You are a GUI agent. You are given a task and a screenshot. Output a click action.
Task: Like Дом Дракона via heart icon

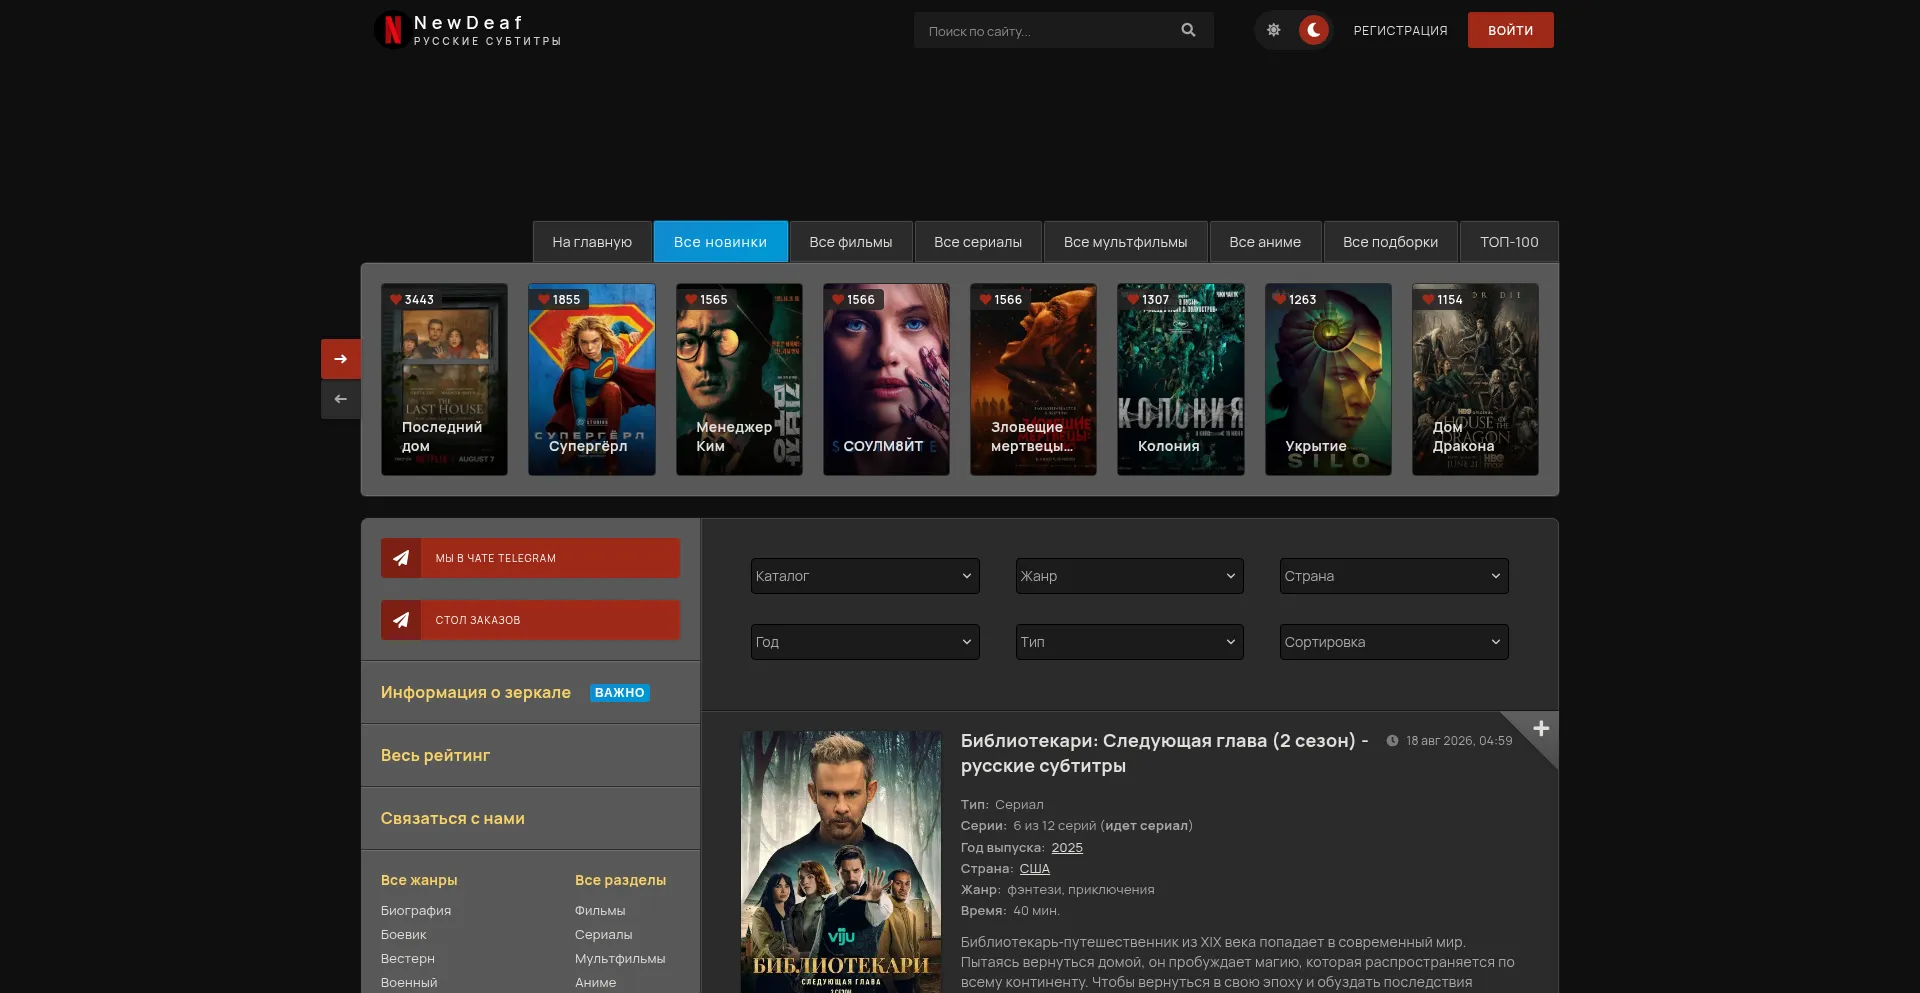1428,299
